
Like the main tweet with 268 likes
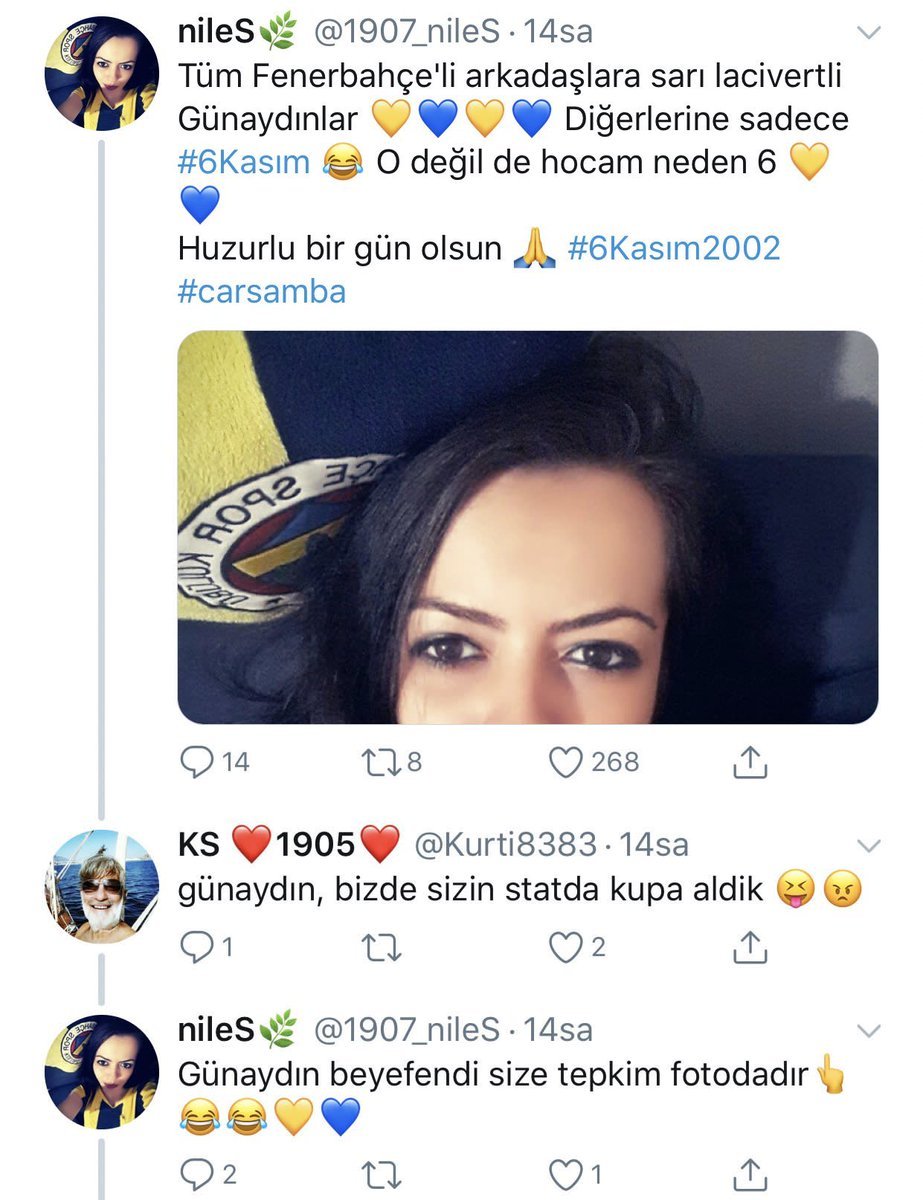pyautogui.click(x=566, y=763)
